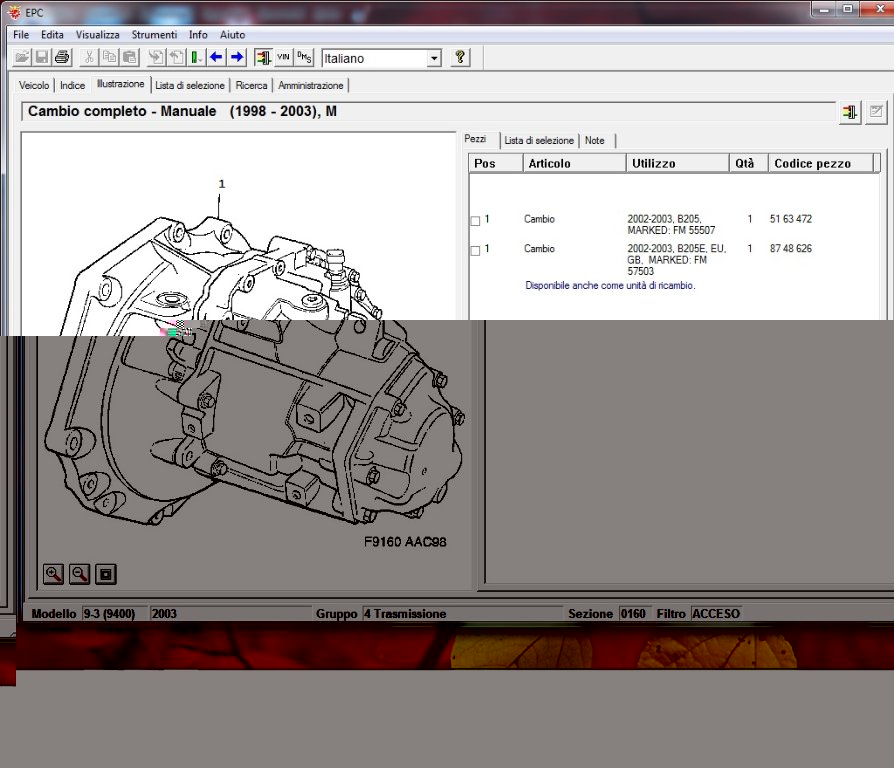Click the notes edit icon beside title
The width and height of the screenshot is (894, 768).
[876, 112]
